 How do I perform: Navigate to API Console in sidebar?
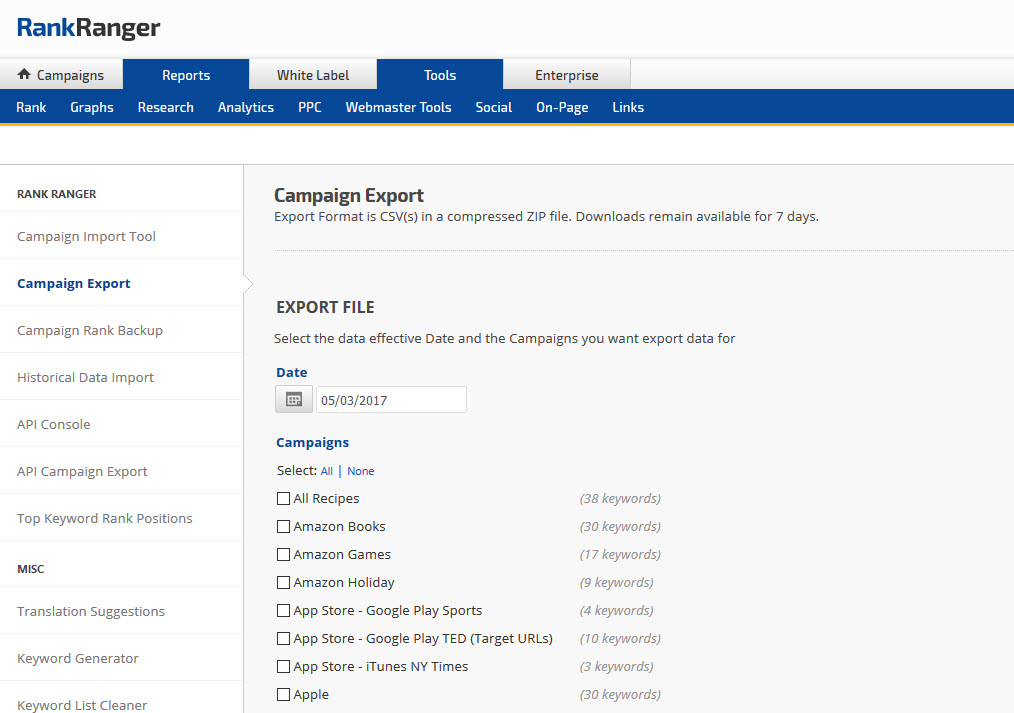pyautogui.click(x=54, y=424)
